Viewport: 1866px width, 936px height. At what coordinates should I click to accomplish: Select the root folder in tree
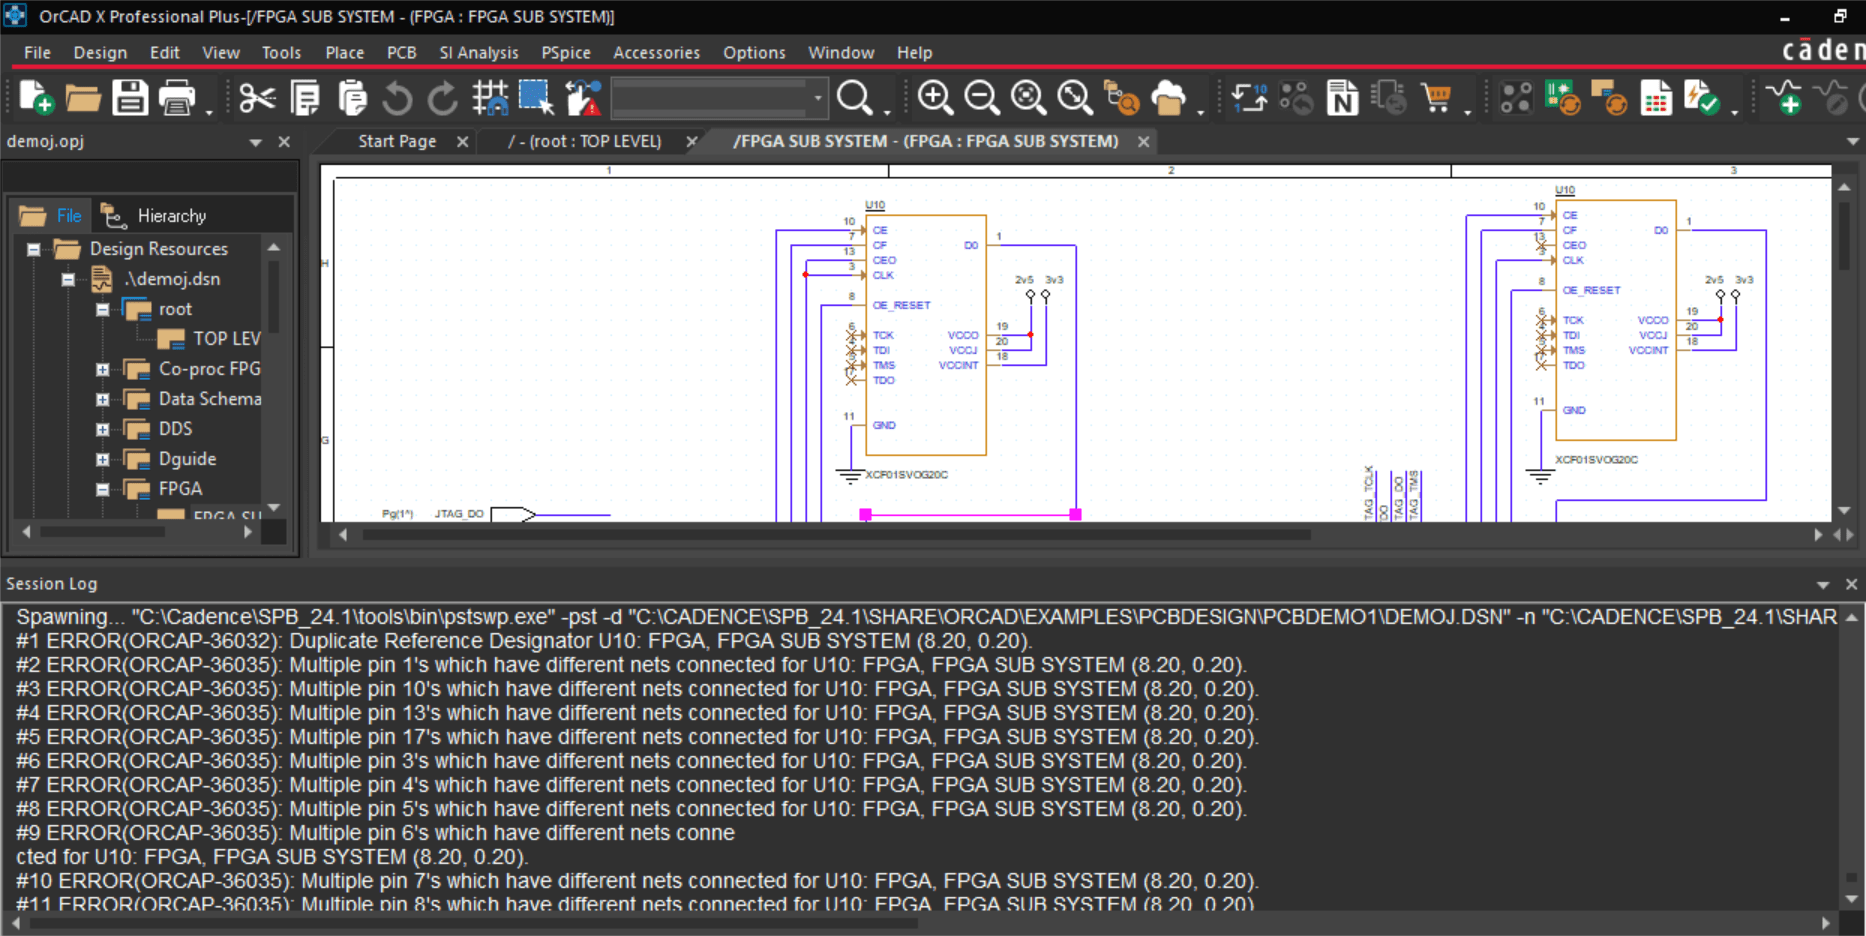tap(158, 309)
